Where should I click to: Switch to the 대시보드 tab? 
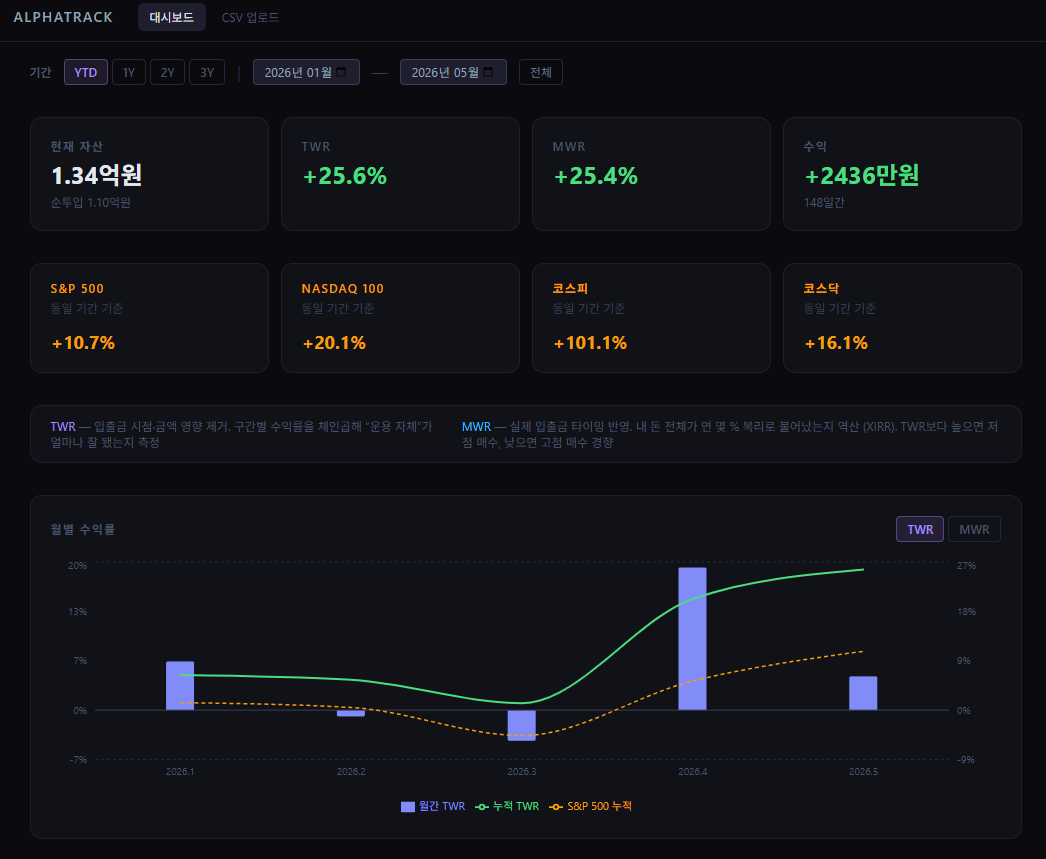(x=171, y=17)
